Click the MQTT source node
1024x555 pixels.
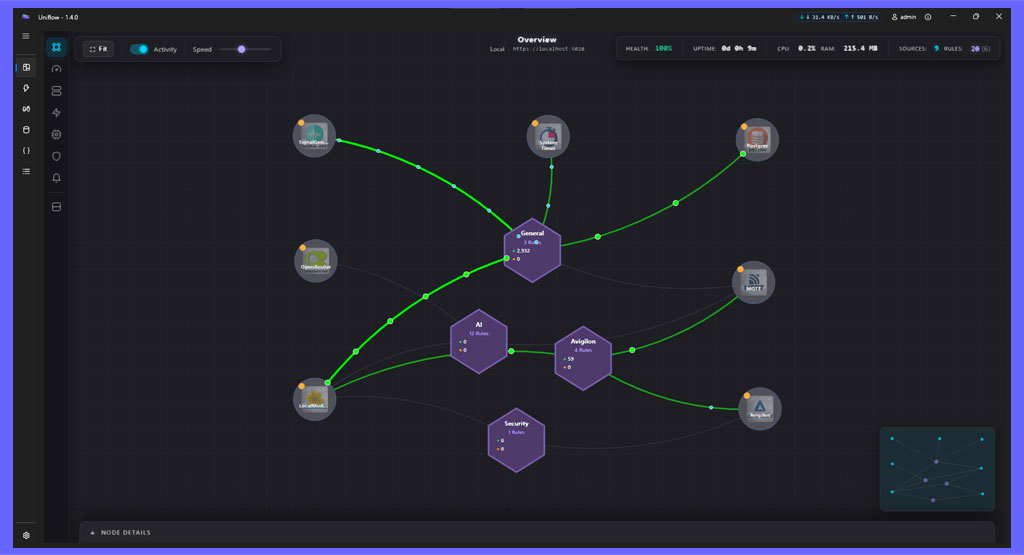[754, 282]
